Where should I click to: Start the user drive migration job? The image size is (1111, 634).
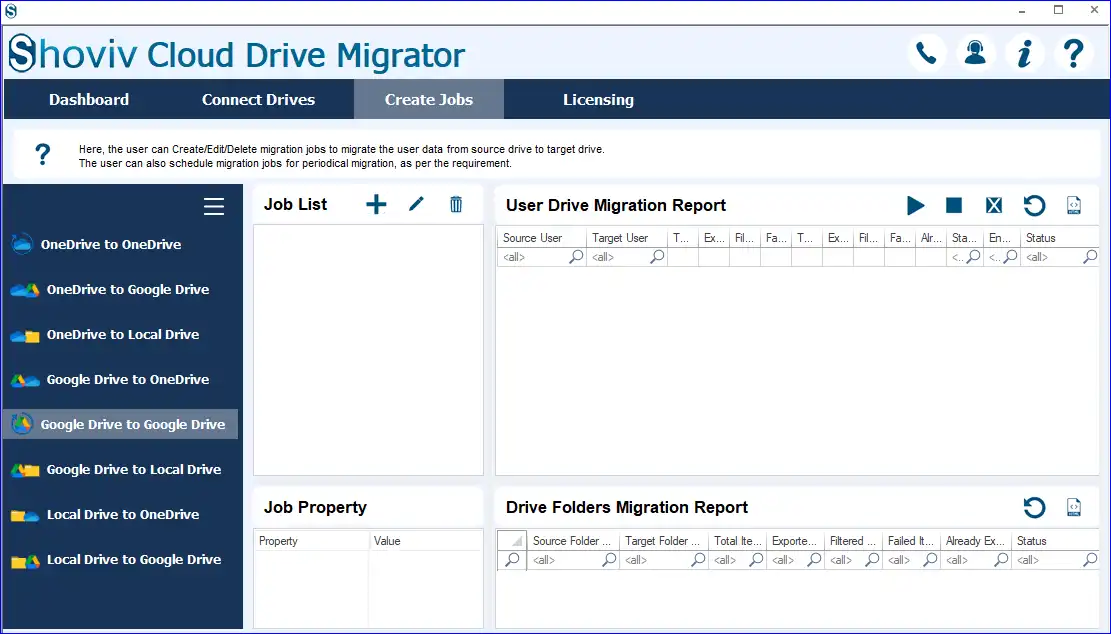916,205
